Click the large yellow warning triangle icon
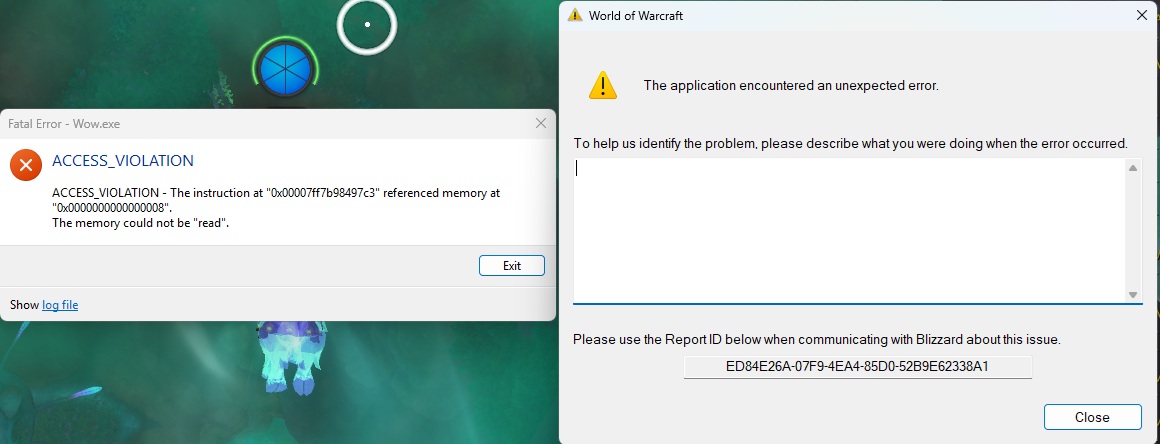Image resolution: width=1160 pixels, height=444 pixels. coord(603,85)
